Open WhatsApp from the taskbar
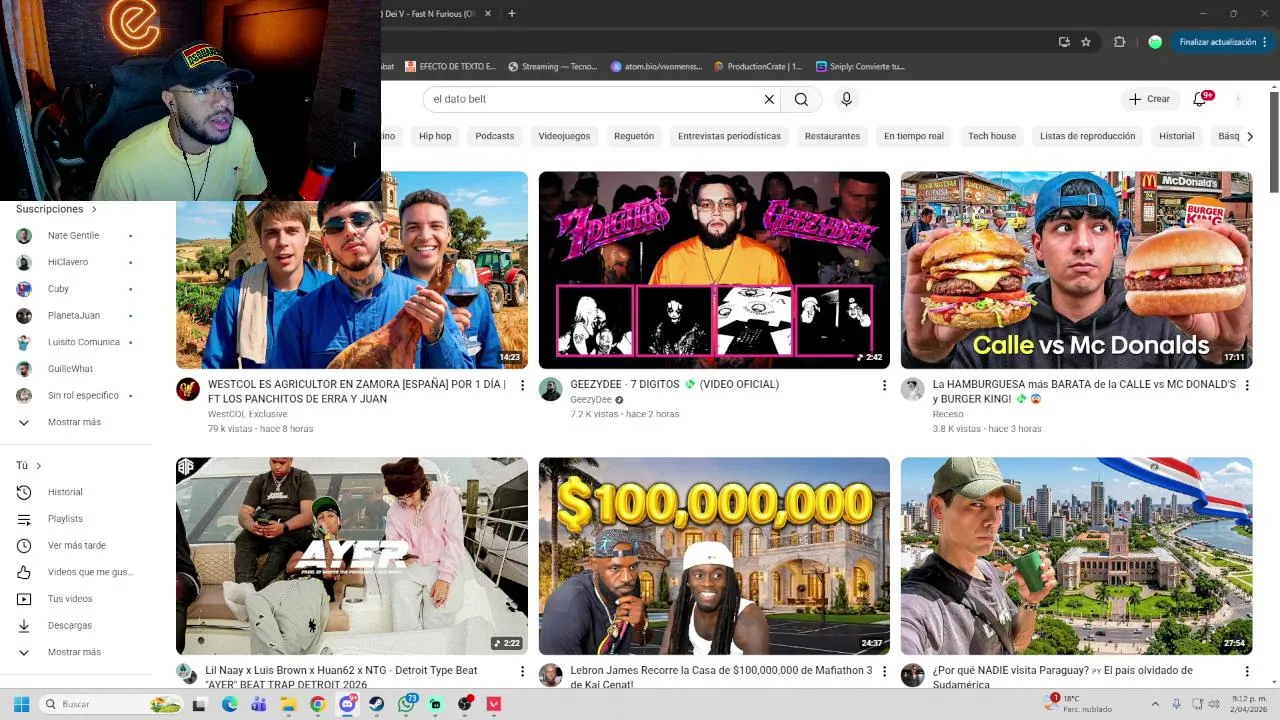1280x720 pixels. tap(406, 704)
